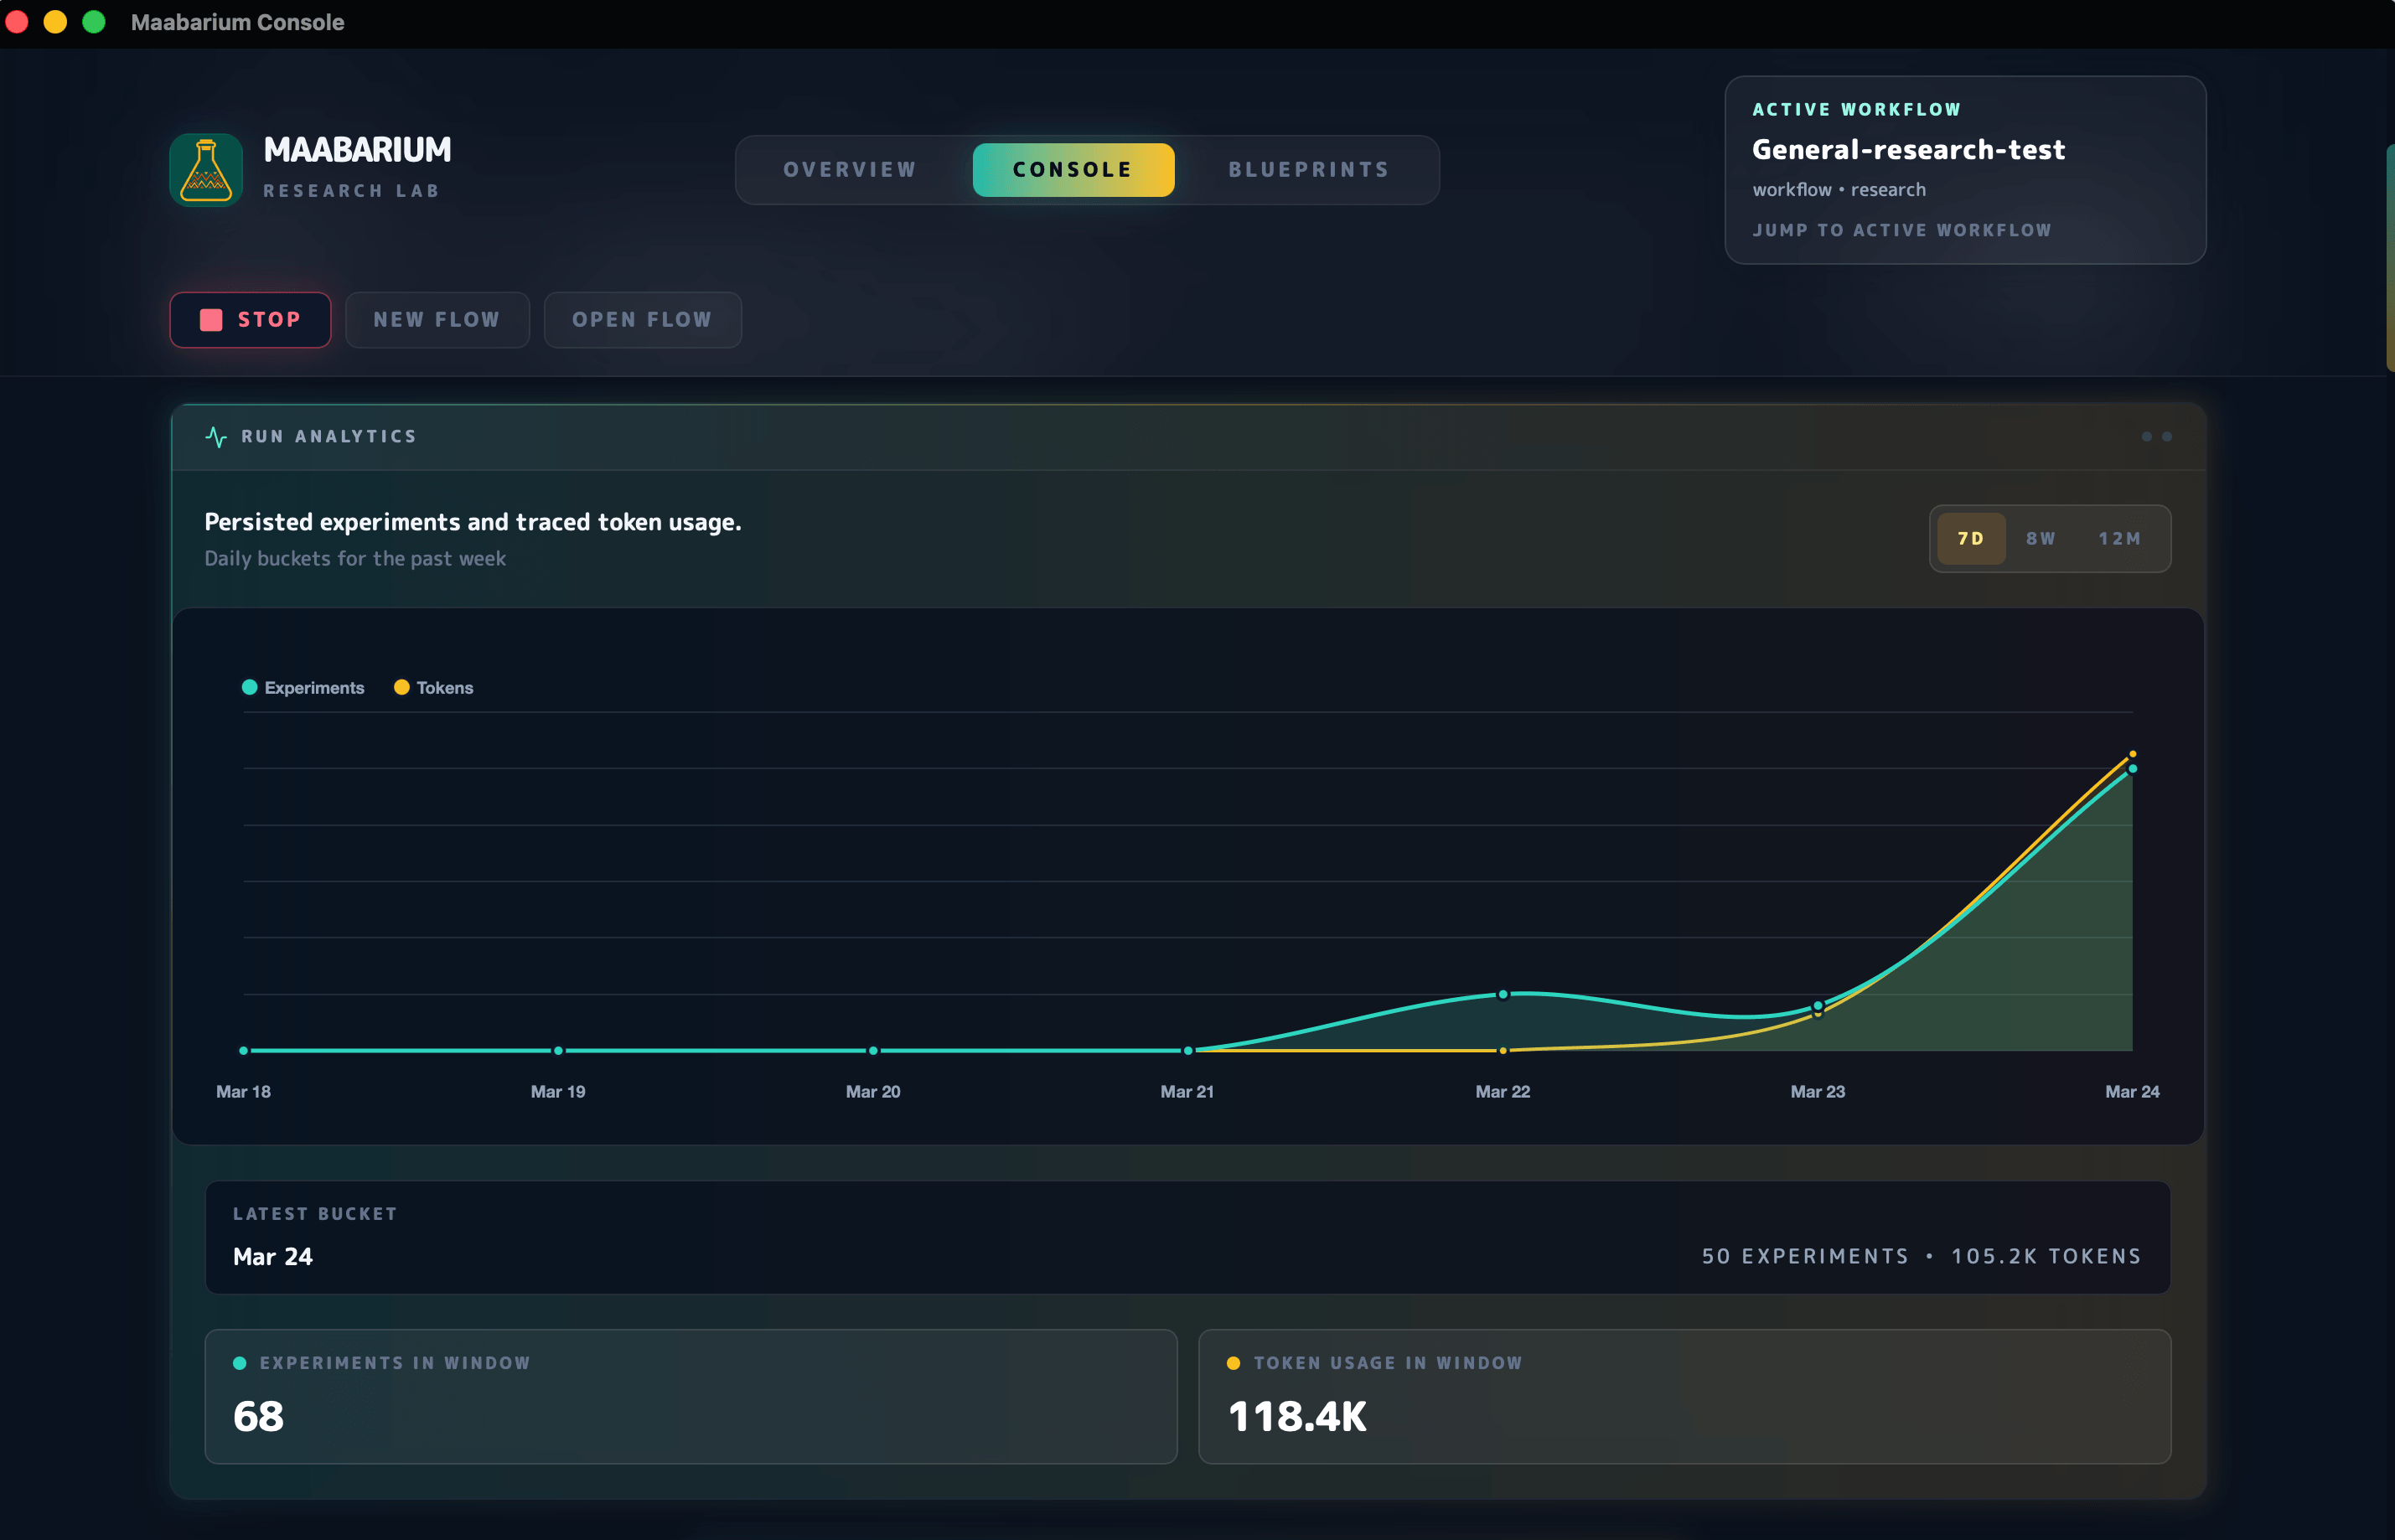Image resolution: width=2395 pixels, height=1540 pixels.
Task: Select the 12M time range
Action: (2121, 538)
